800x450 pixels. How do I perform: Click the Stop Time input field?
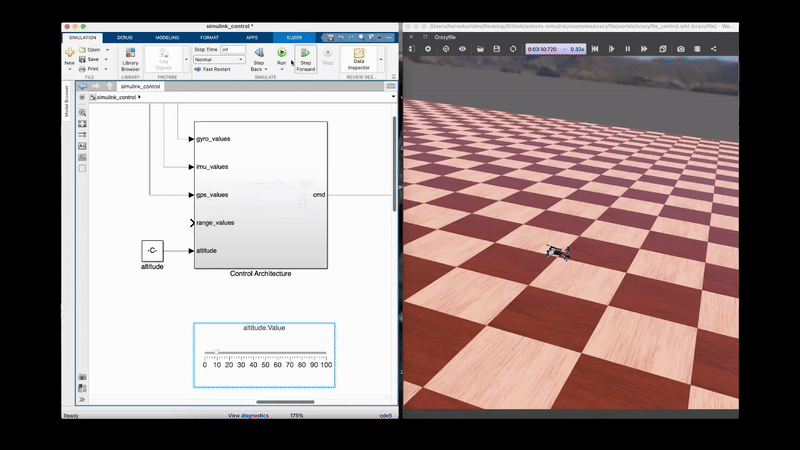point(233,49)
